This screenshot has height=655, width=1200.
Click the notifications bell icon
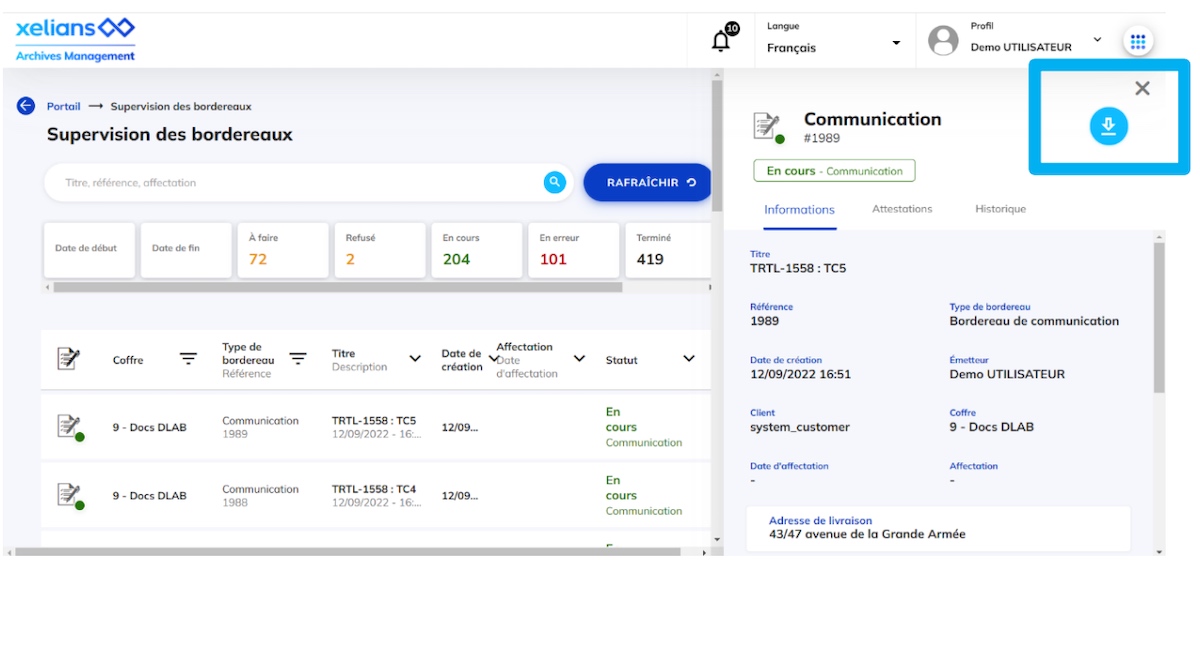pyautogui.click(x=721, y=40)
